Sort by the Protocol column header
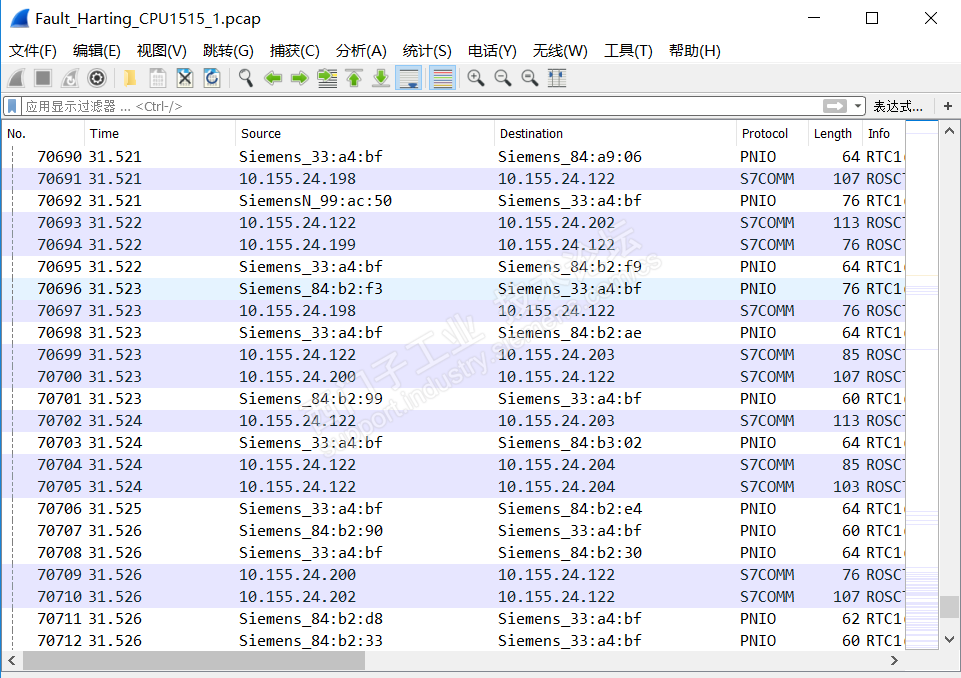This screenshot has height=678, width=961. pyautogui.click(x=764, y=133)
